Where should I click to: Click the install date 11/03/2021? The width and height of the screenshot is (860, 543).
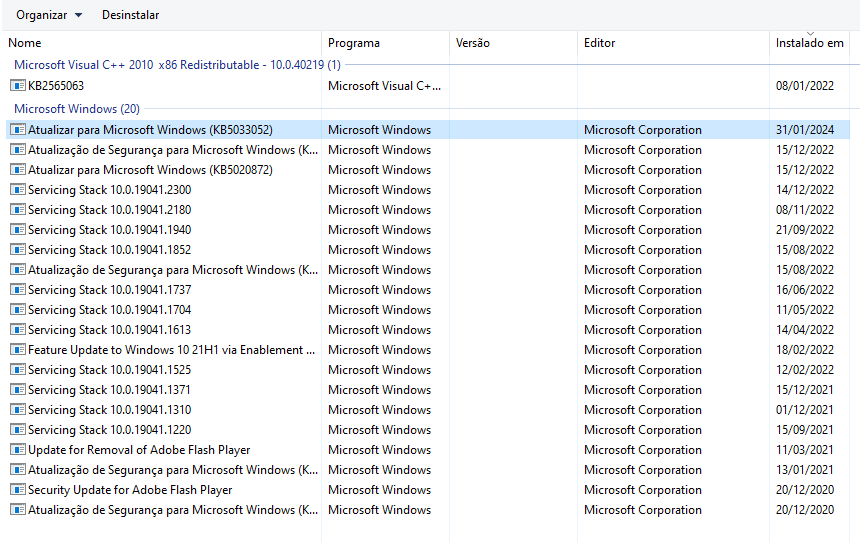[805, 450]
